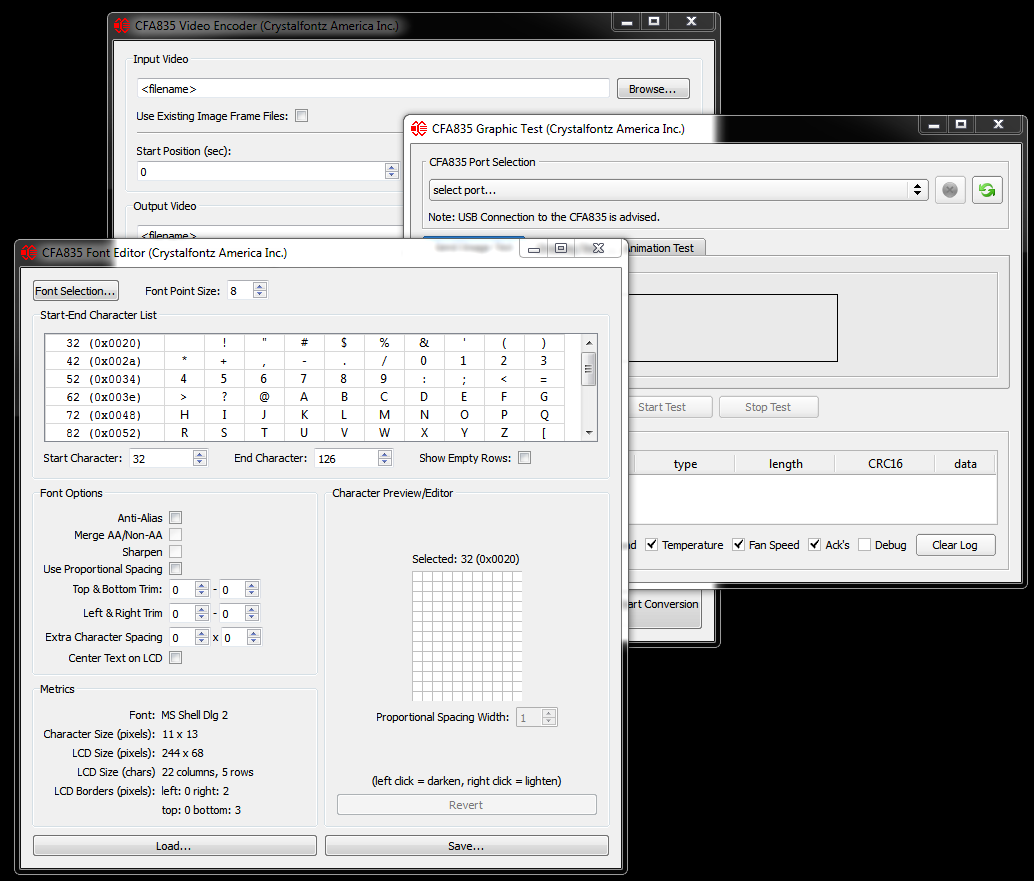This screenshot has height=881, width=1034.
Task: Enable Show Empty Rows checkbox
Action: pyautogui.click(x=524, y=458)
